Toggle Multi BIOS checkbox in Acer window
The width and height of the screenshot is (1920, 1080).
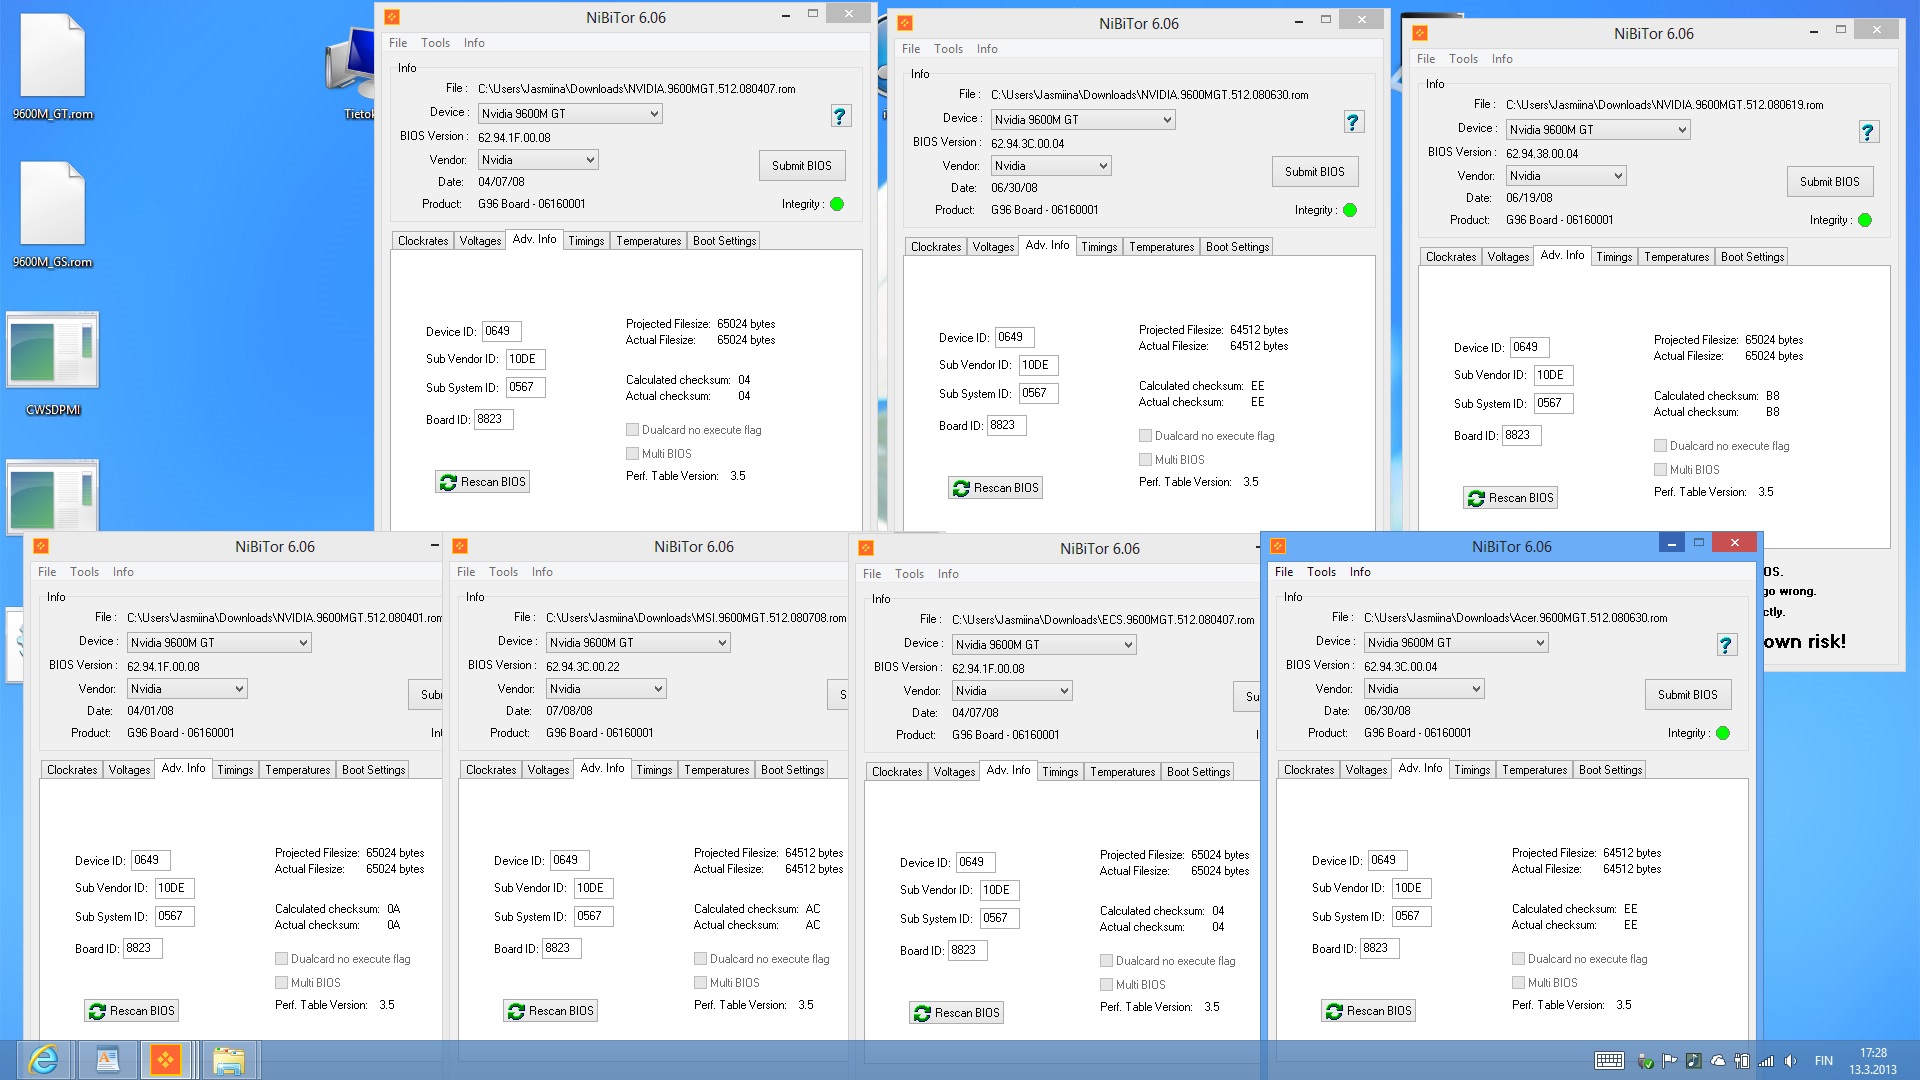[1519, 983]
